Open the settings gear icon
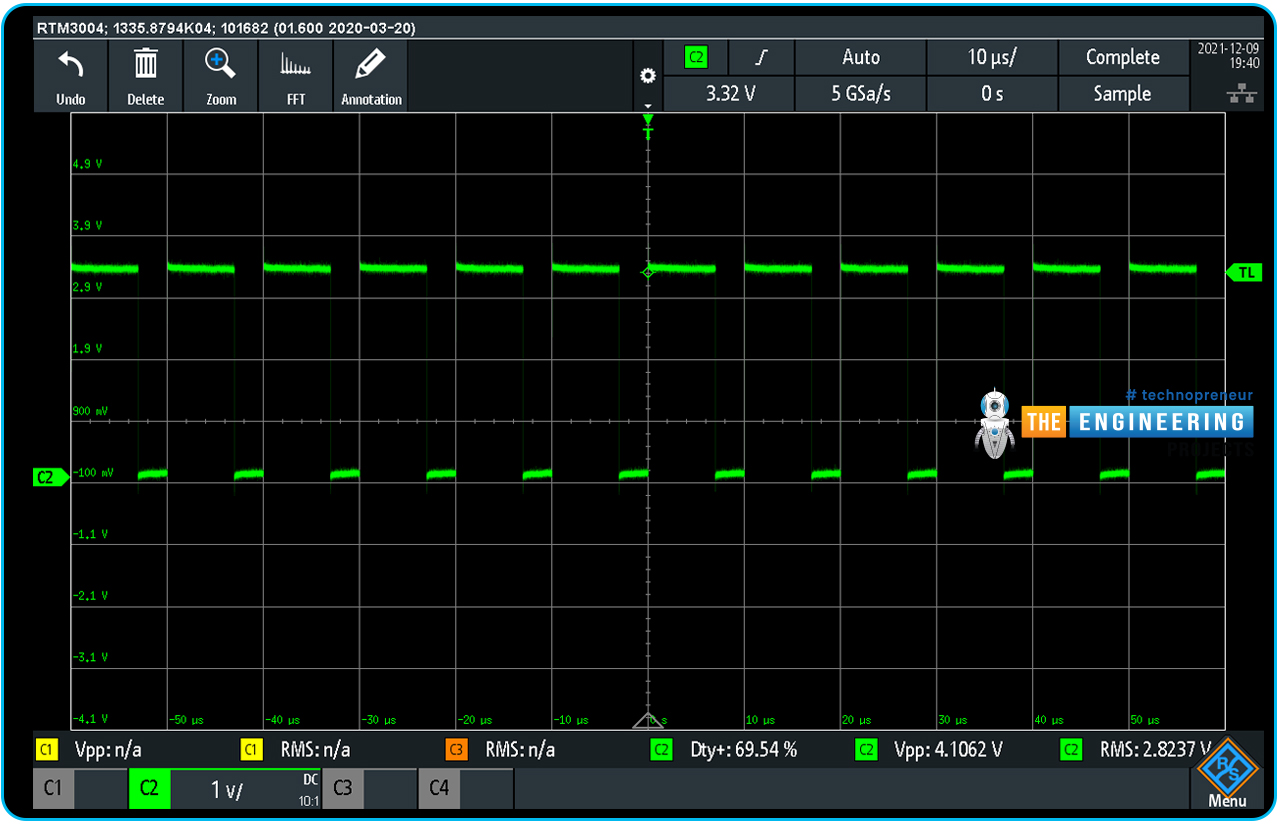 [x=648, y=76]
